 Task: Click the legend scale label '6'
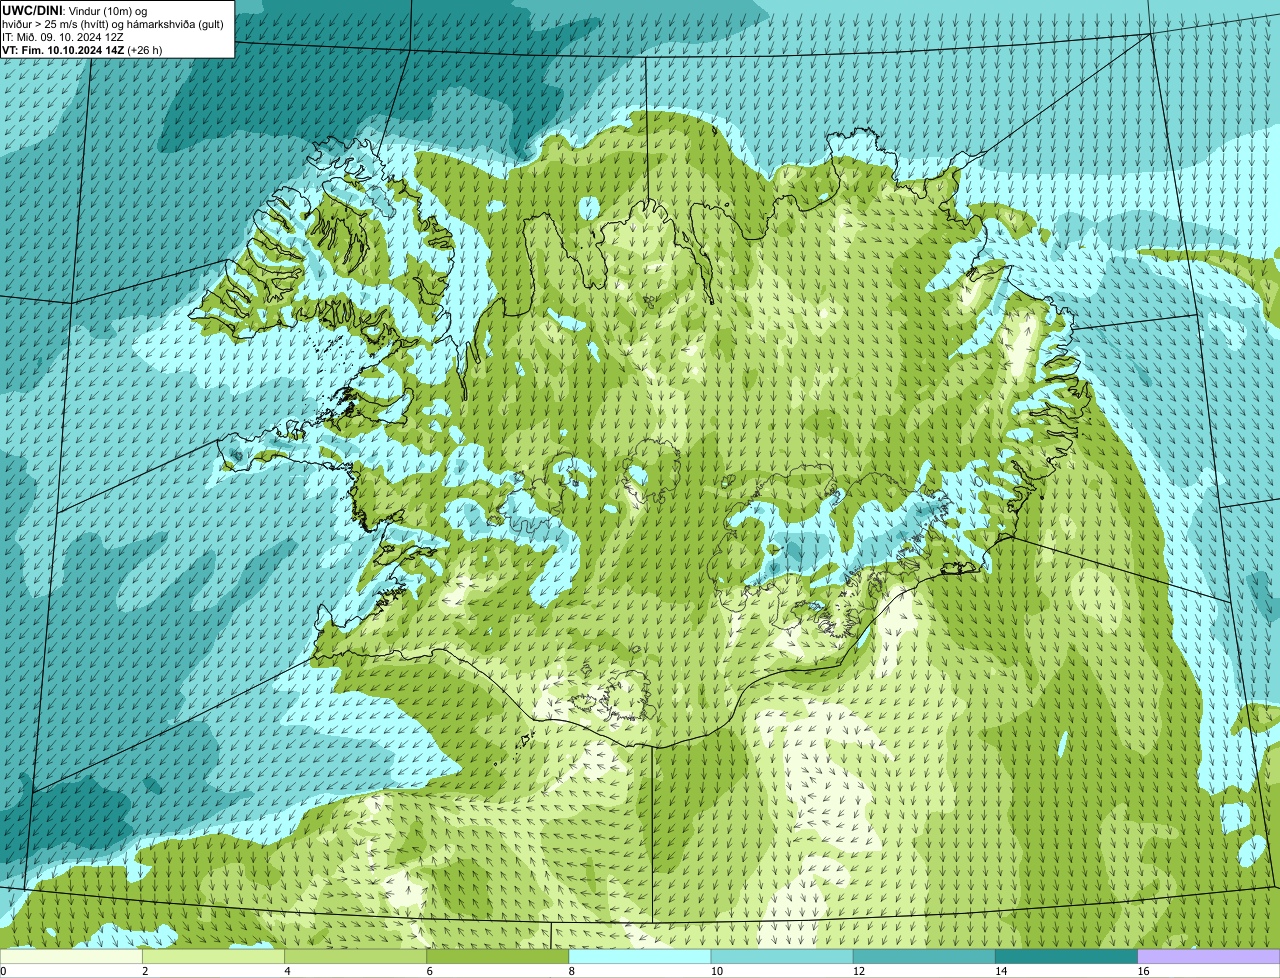click(x=429, y=971)
